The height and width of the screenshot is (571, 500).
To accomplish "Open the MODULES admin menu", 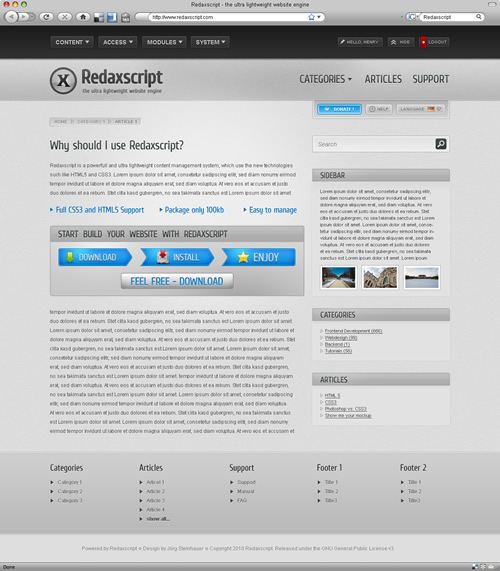I will (x=164, y=42).
